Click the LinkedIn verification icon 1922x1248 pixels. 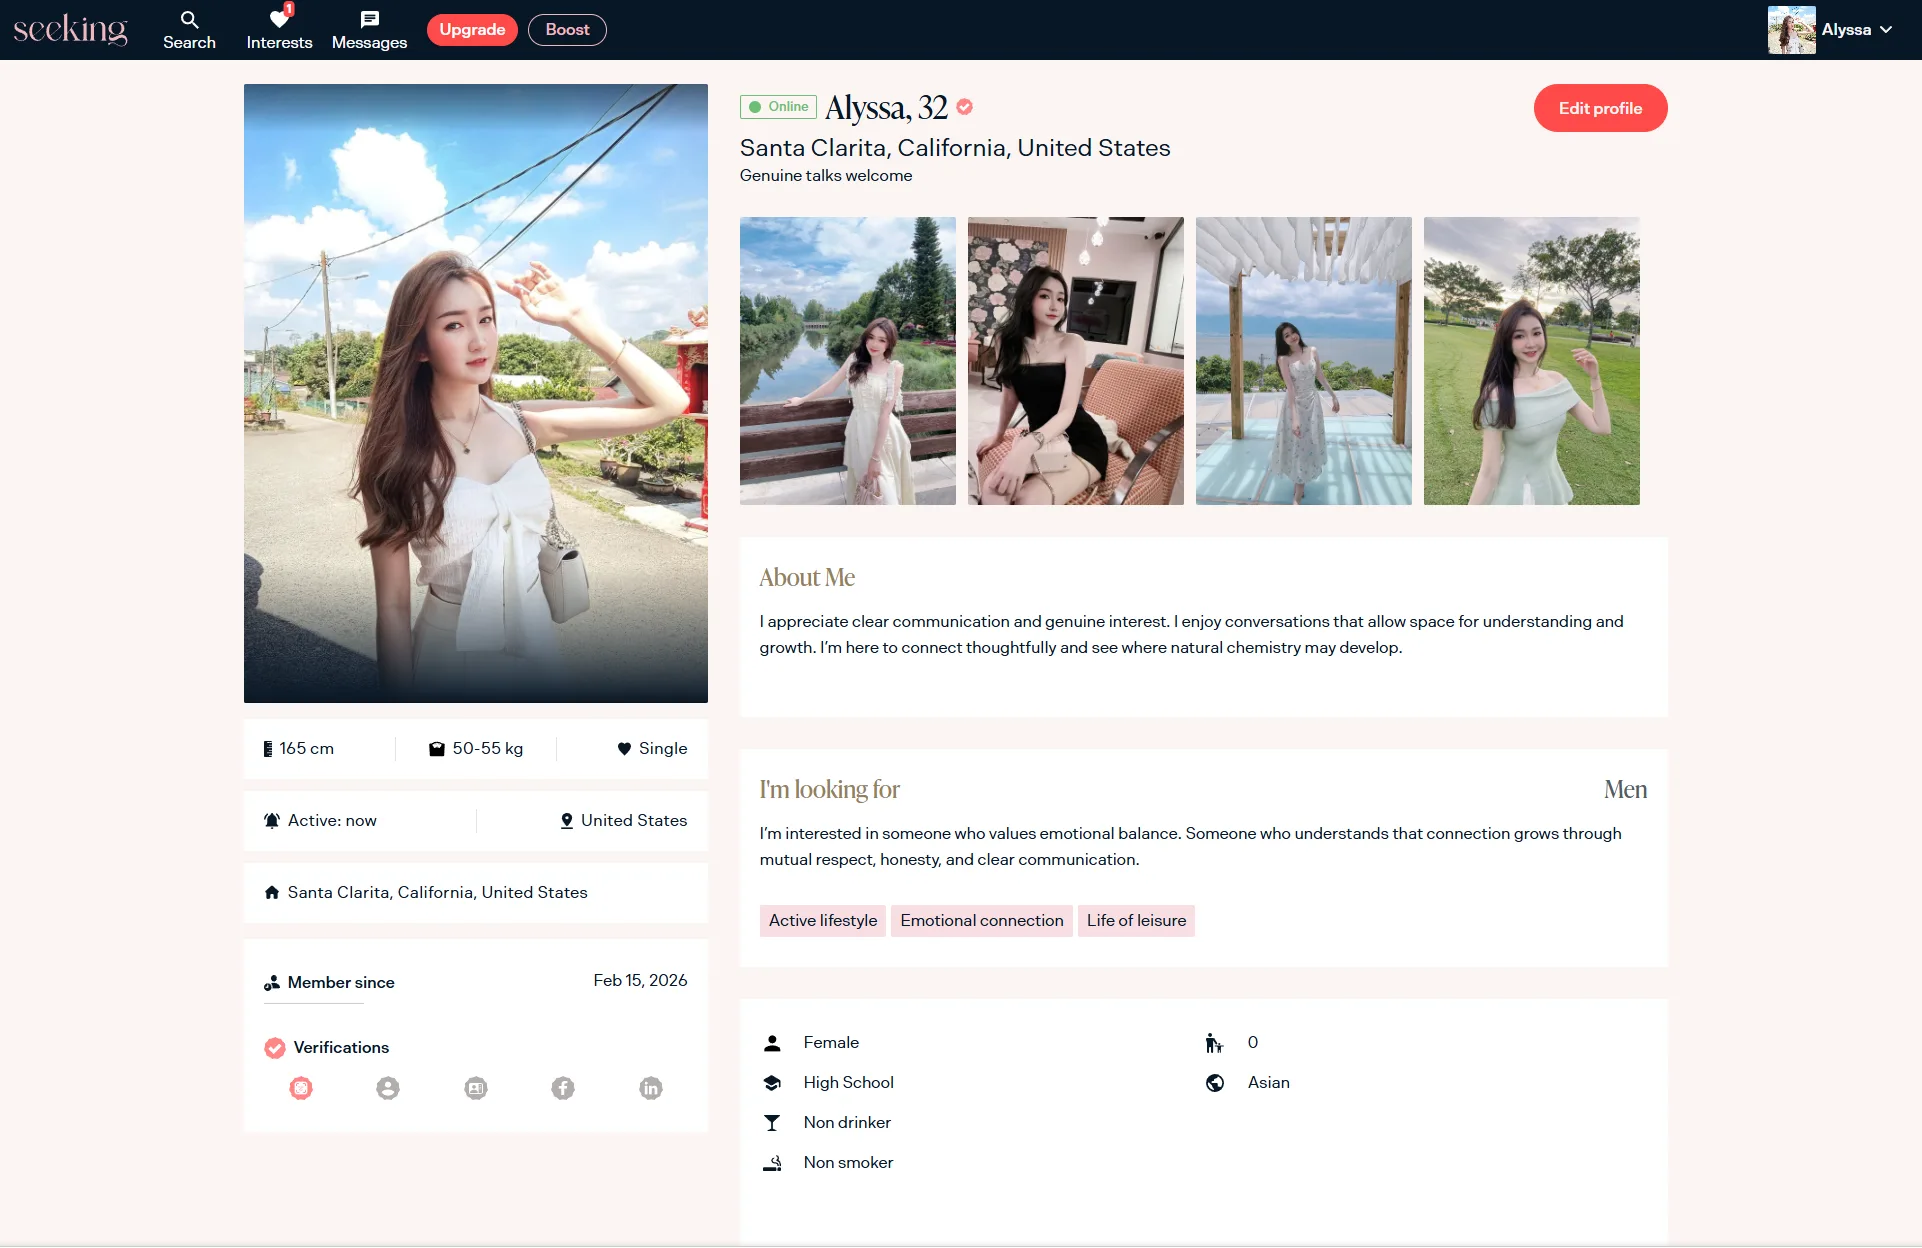(651, 1088)
